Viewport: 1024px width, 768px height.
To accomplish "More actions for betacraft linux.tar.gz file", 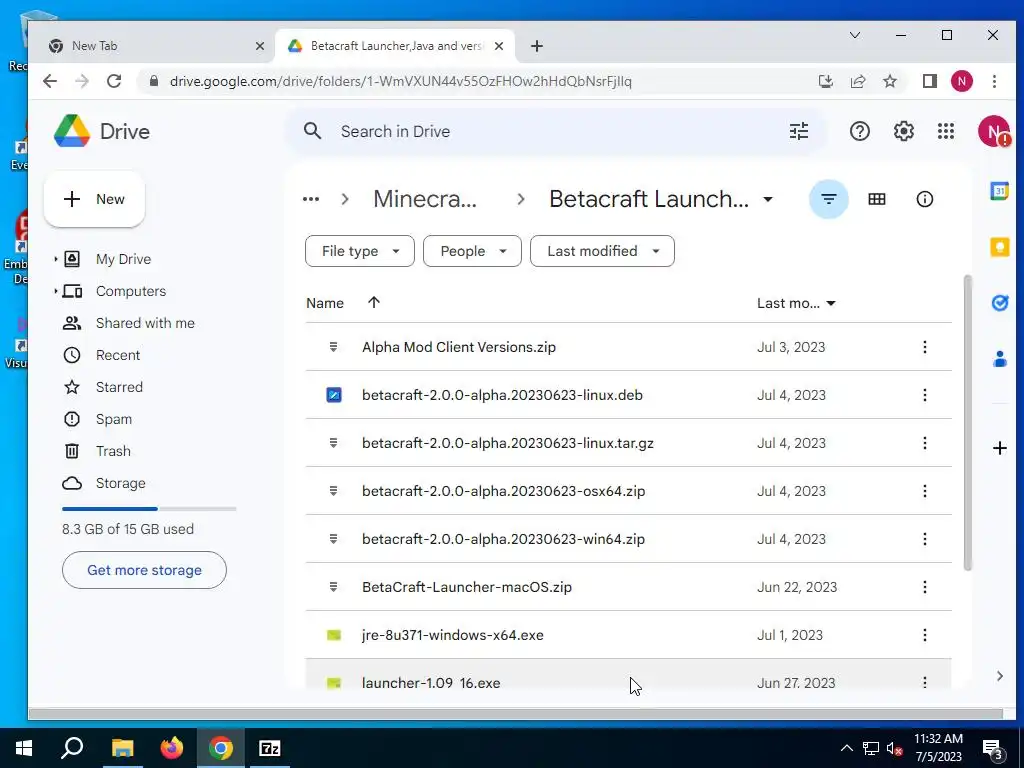I will (x=924, y=443).
